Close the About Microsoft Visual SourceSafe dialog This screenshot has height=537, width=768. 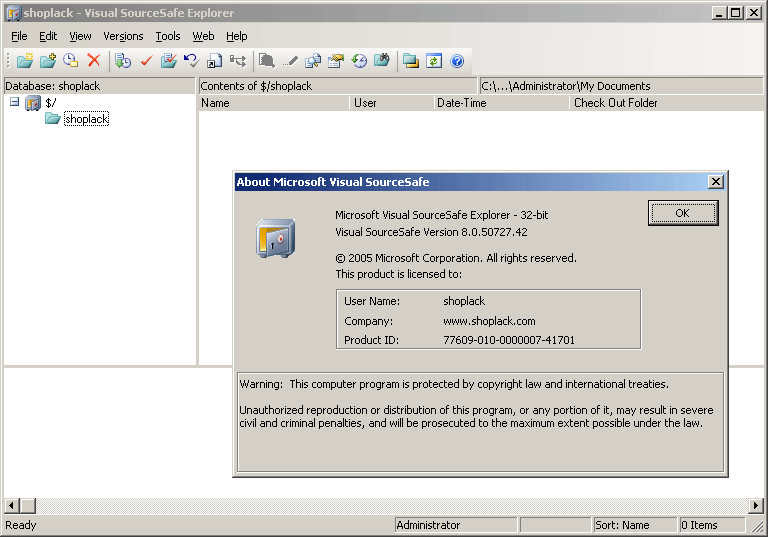click(716, 182)
